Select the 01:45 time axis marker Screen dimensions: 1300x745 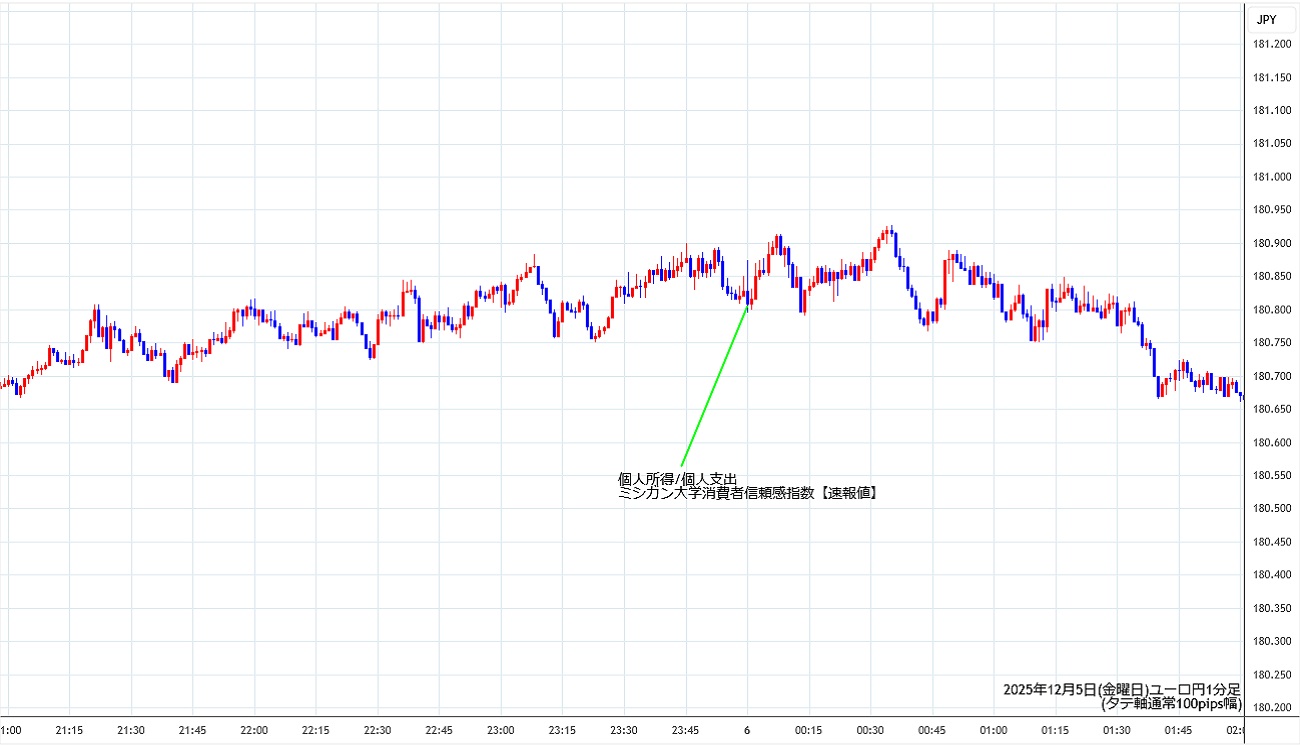coord(1178,730)
